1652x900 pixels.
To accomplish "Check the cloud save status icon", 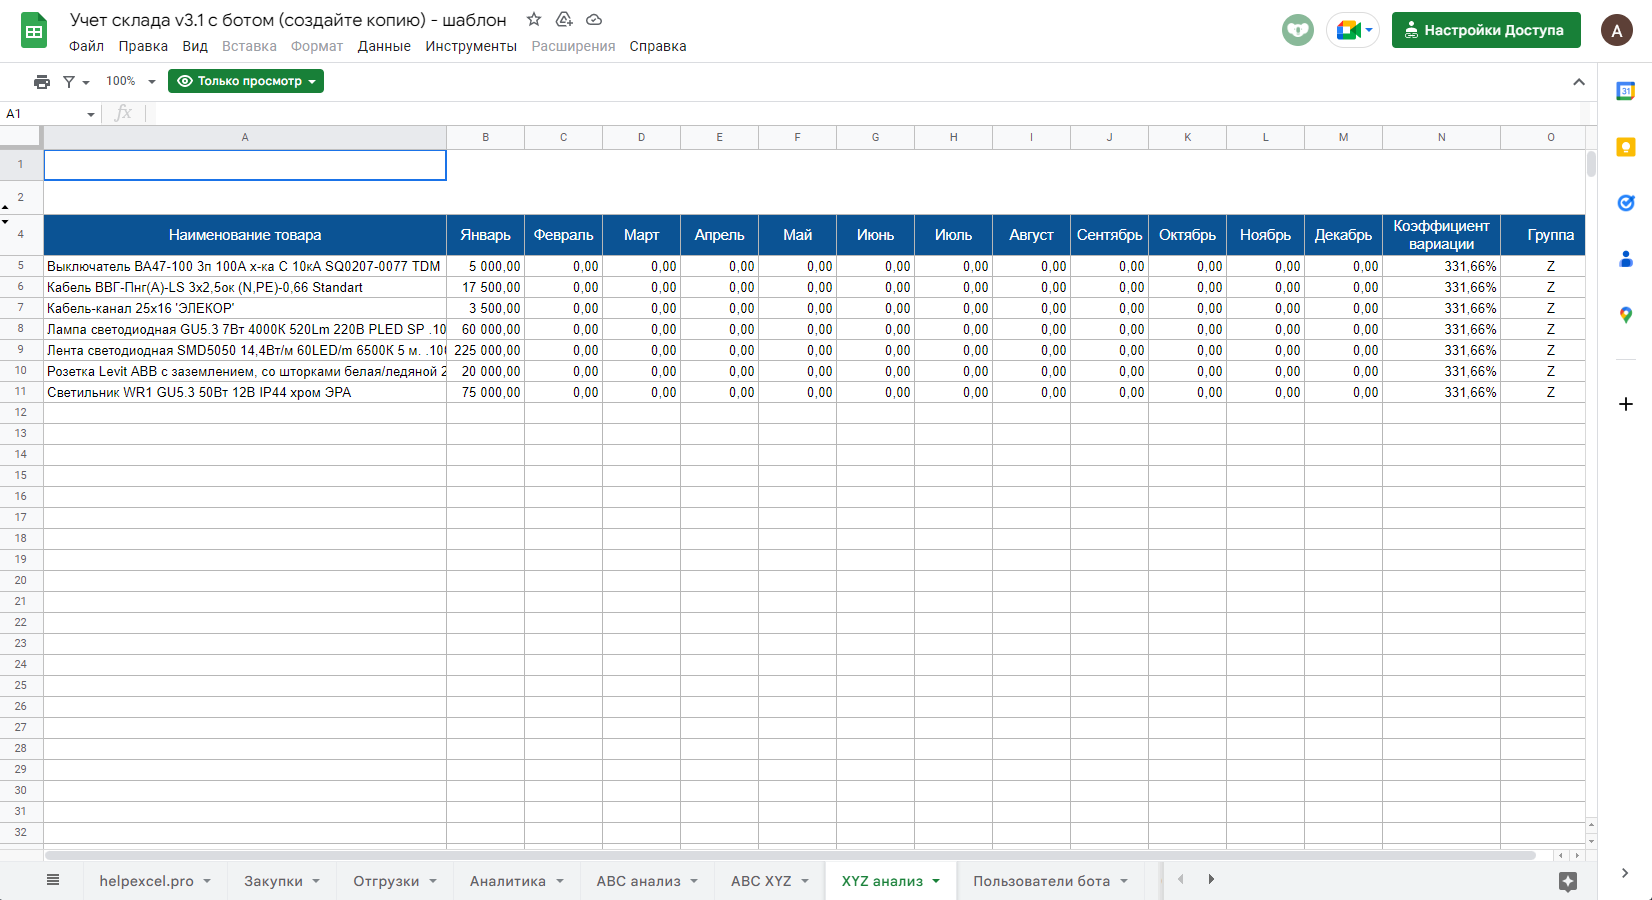I will click(x=594, y=19).
